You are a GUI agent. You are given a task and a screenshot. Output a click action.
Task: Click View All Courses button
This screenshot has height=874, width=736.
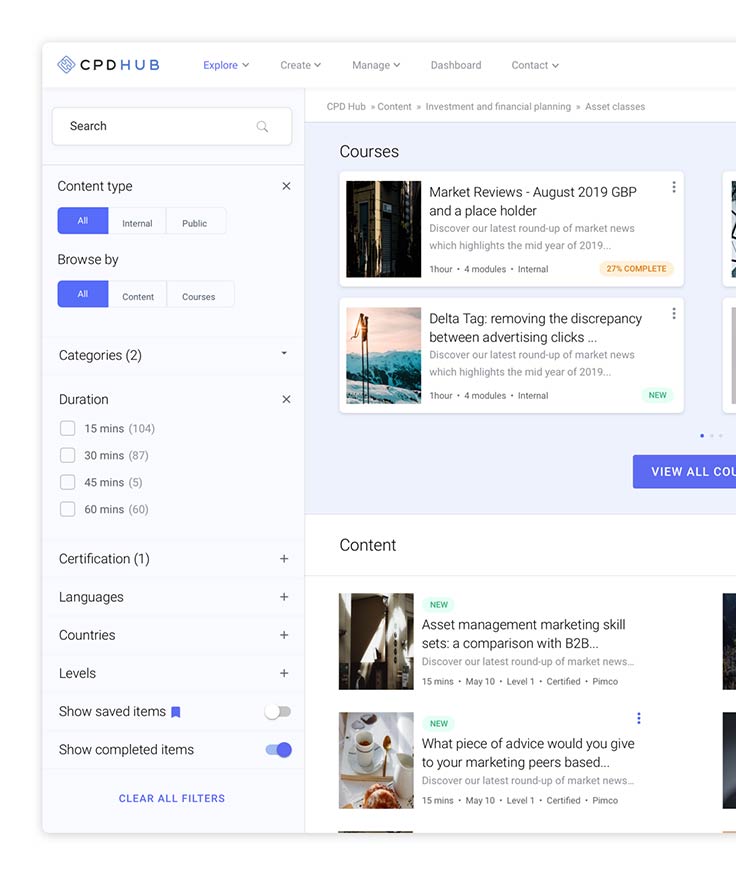click(x=684, y=472)
